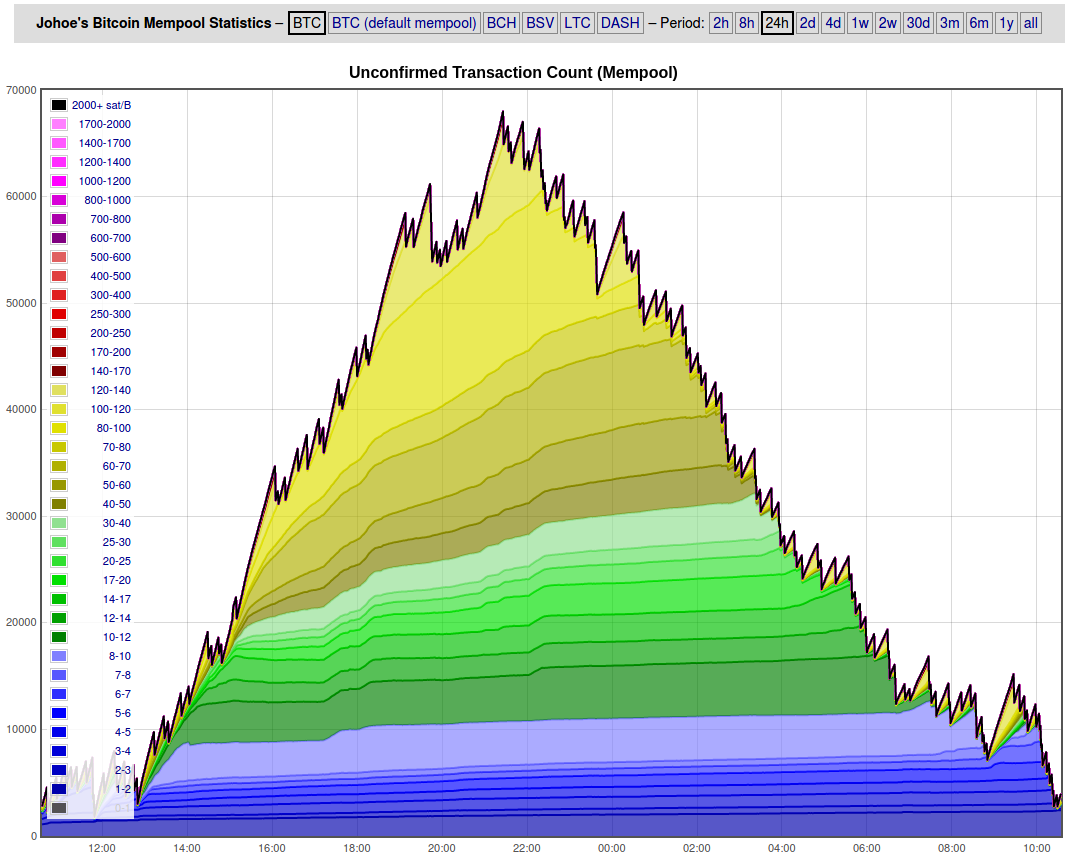
Task: Click the 1000-1200 magenta swatch
Action: 59,181
